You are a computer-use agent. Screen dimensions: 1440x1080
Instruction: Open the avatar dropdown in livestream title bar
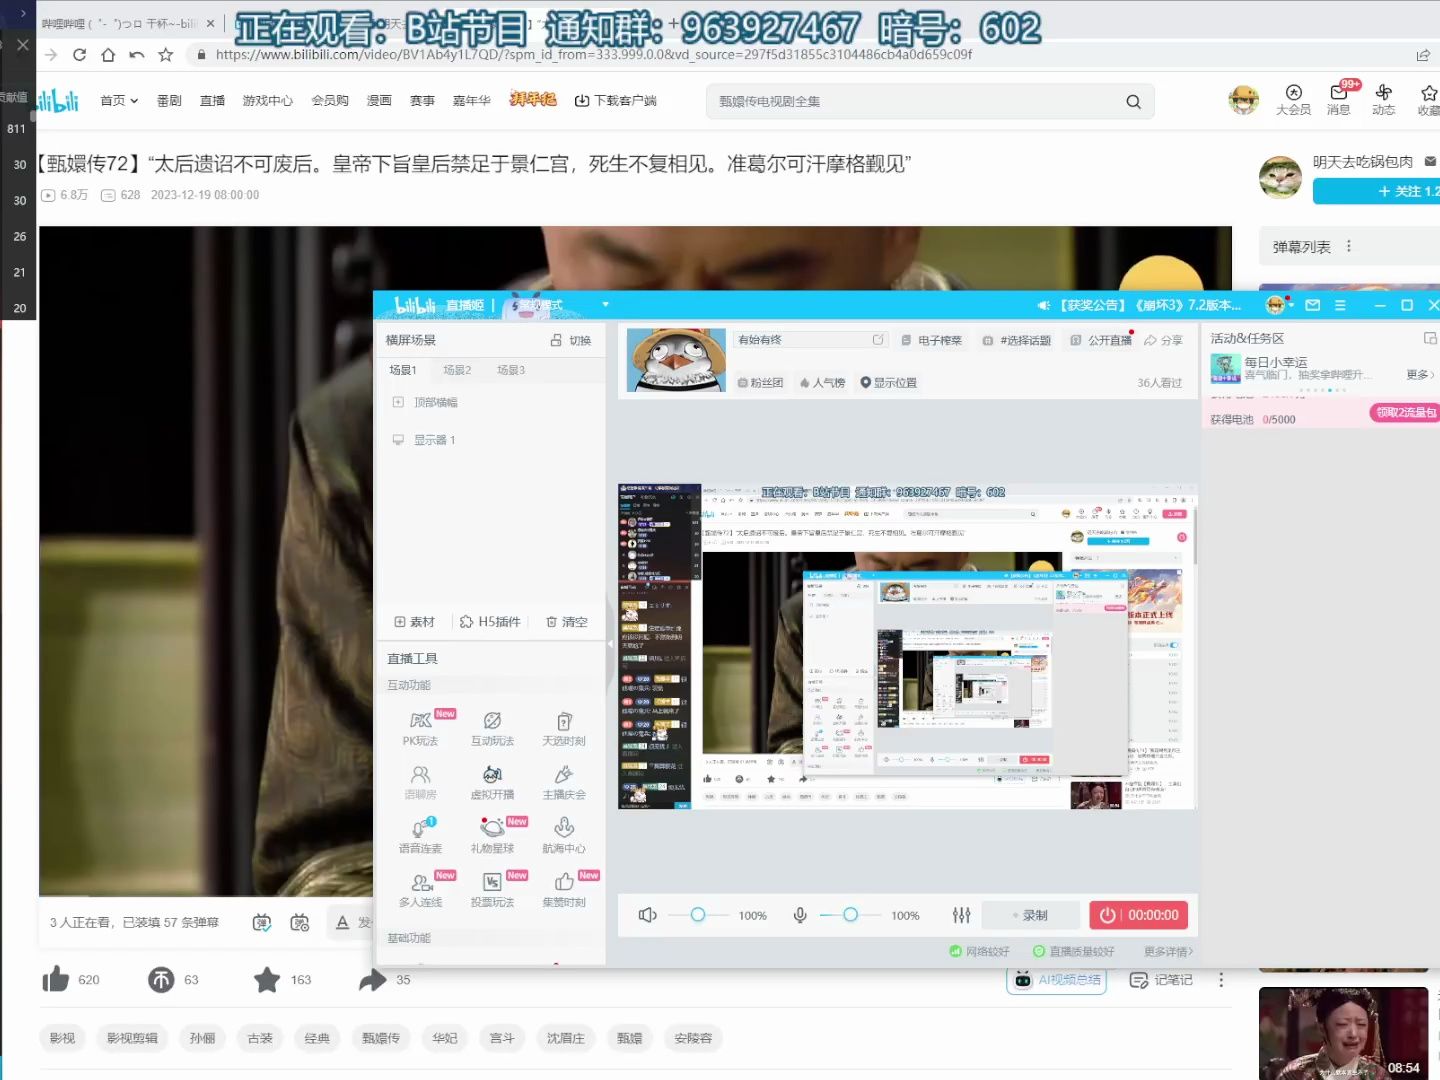(x=1279, y=305)
